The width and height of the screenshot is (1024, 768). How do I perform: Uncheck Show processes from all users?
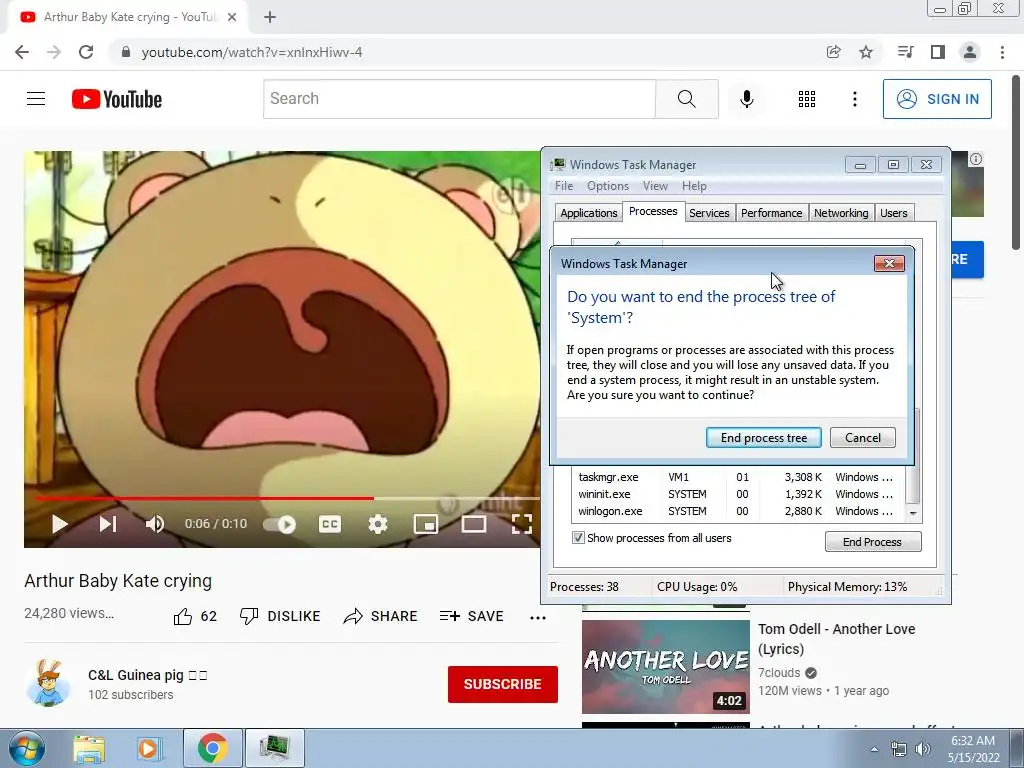tap(578, 537)
